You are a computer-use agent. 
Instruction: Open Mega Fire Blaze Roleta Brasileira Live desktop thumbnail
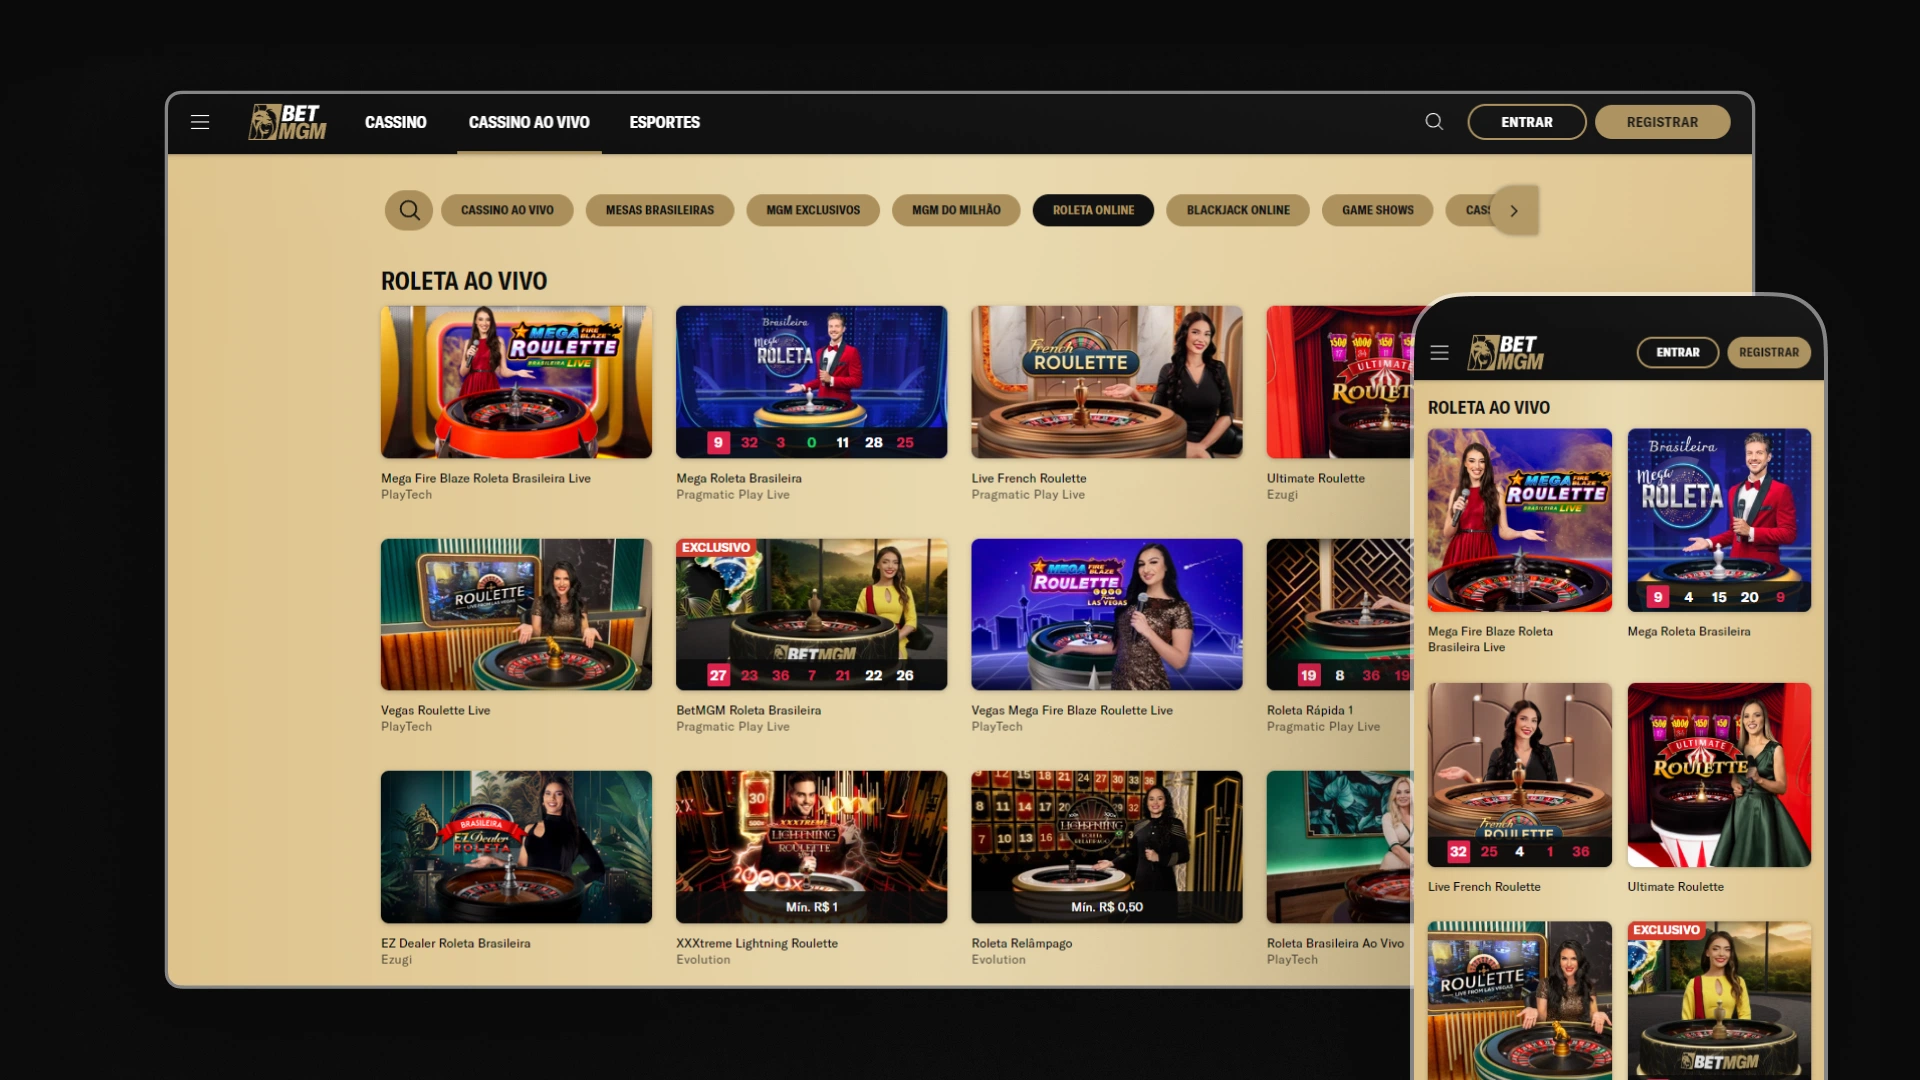coord(516,382)
